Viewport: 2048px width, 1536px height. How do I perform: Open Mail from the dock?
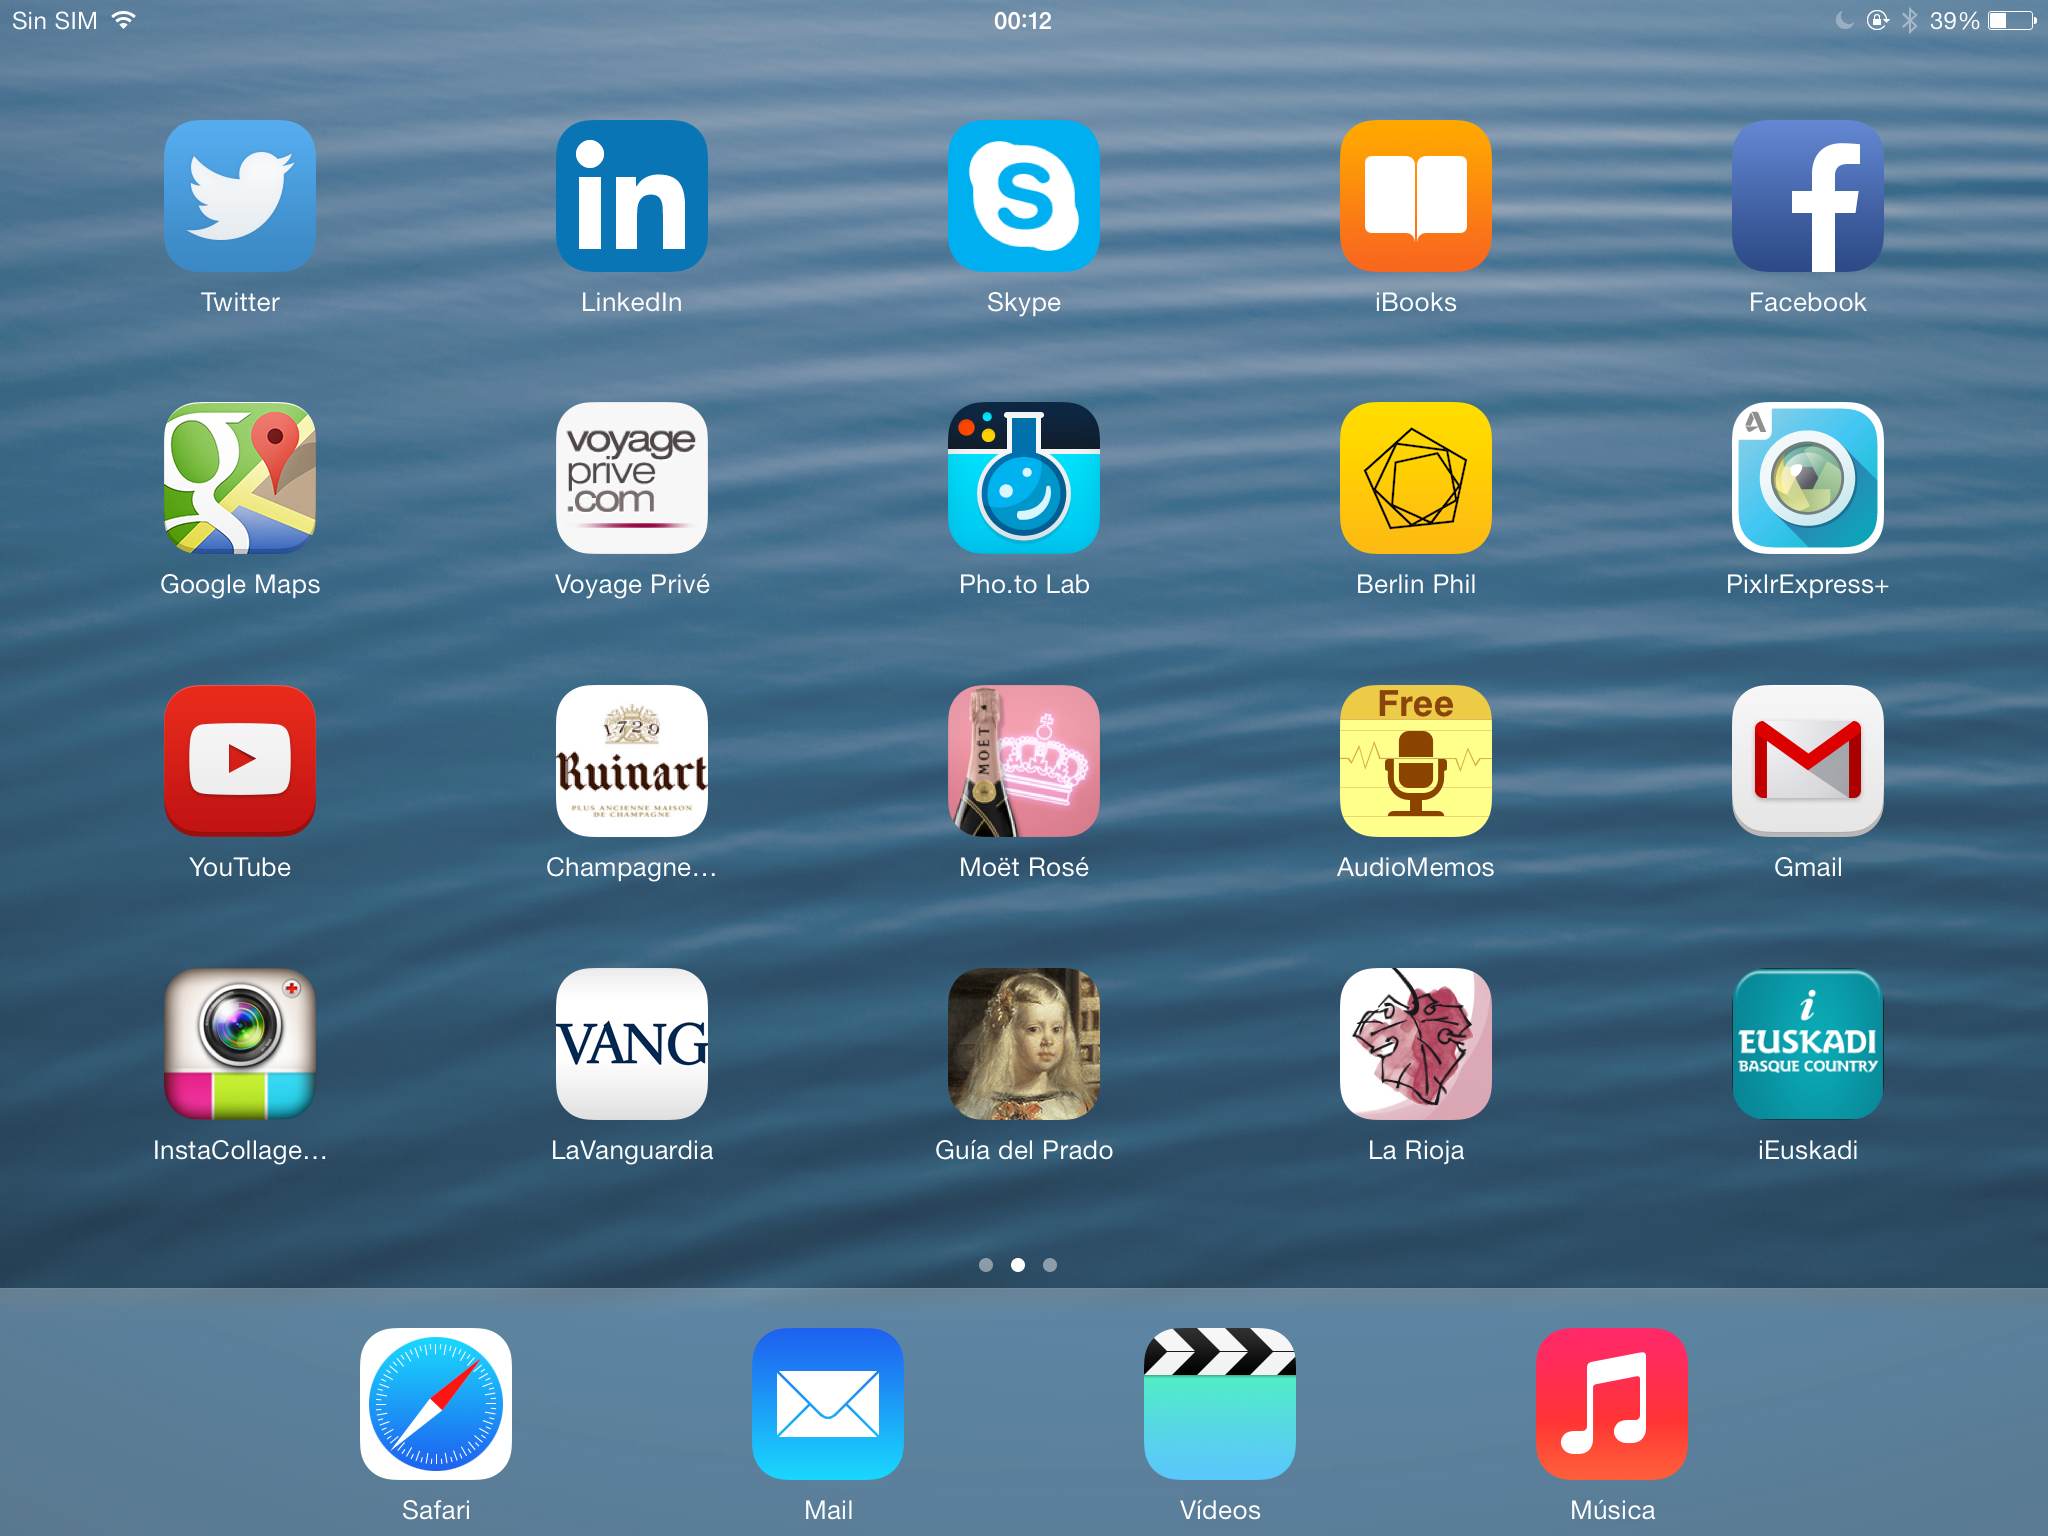click(x=828, y=1404)
